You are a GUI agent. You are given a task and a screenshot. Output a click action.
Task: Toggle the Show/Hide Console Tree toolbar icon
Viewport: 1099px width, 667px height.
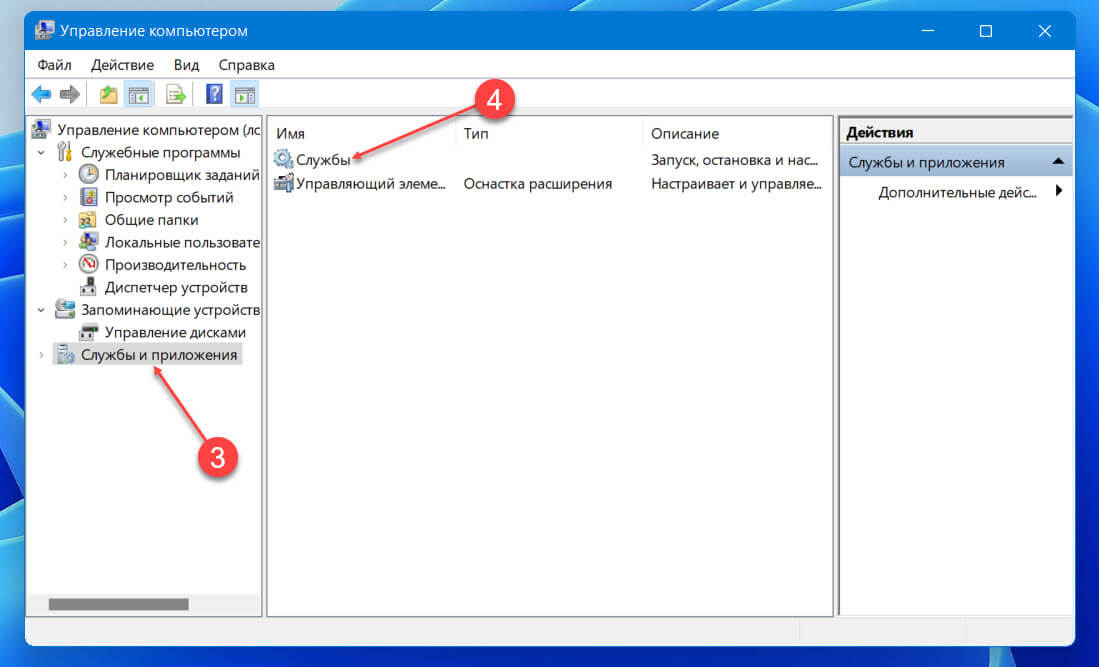point(139,94)
